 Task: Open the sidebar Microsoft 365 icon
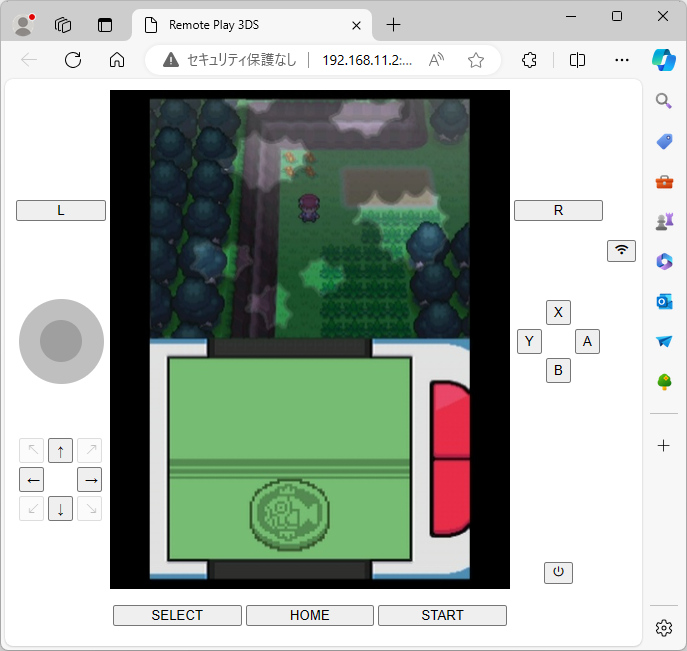(x=664, y=262)
